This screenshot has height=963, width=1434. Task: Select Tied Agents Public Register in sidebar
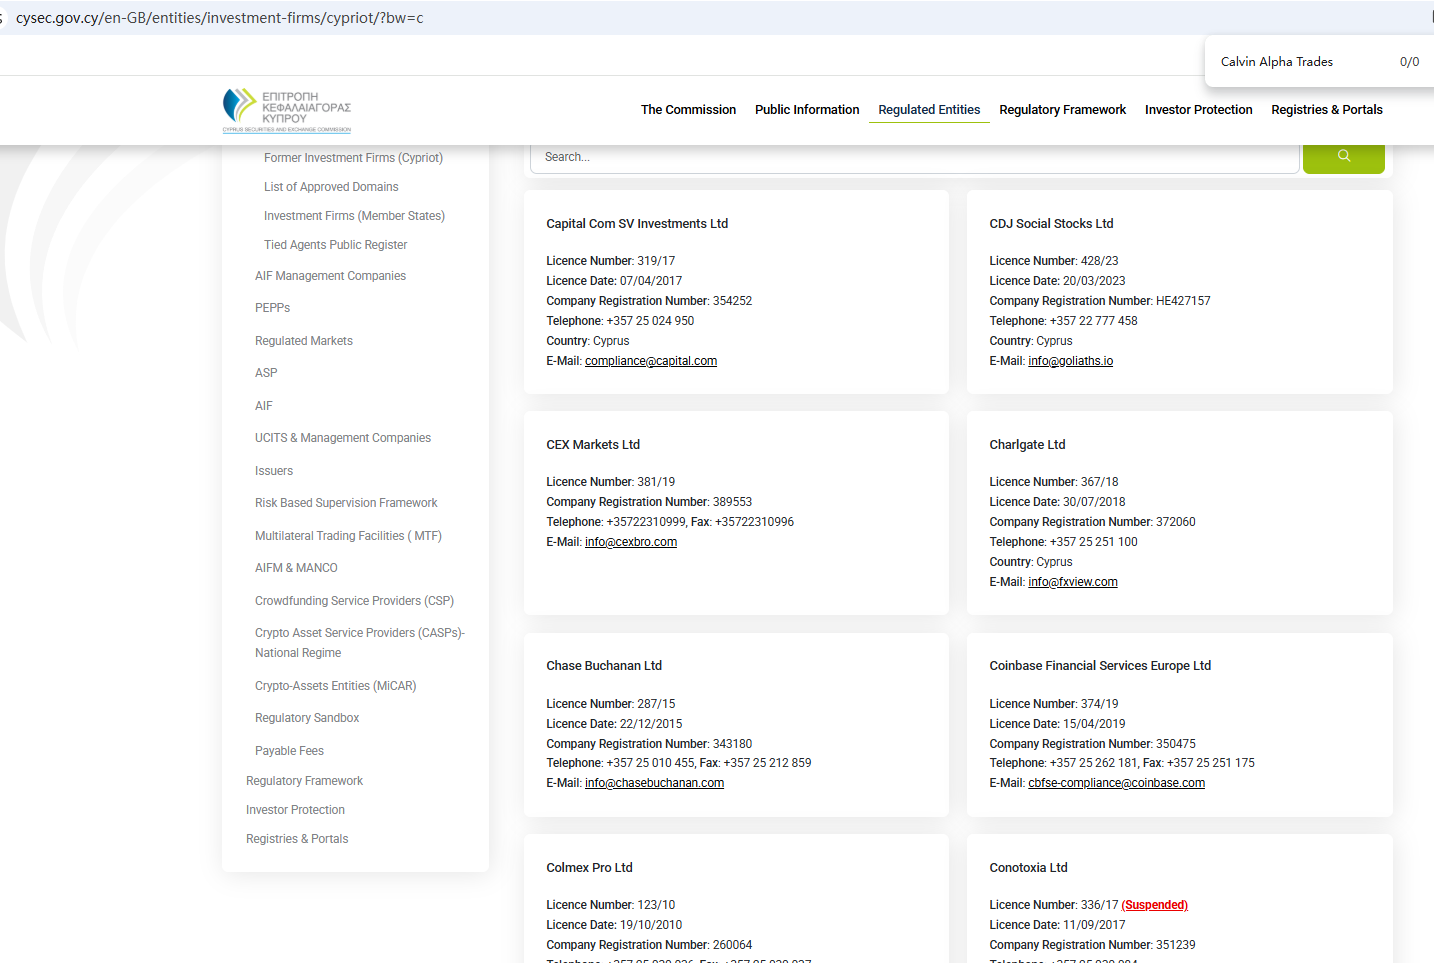coord(335,245)
